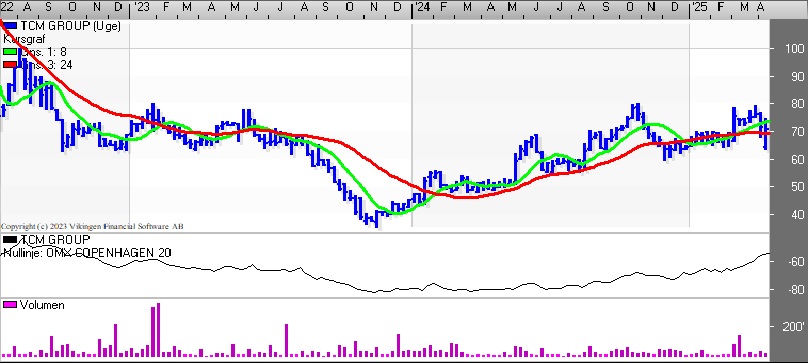Click the black TCM GROUP relative-strength legend swatch
The height and width of the screenshot is (363, 810).
[x=10, y=240]
